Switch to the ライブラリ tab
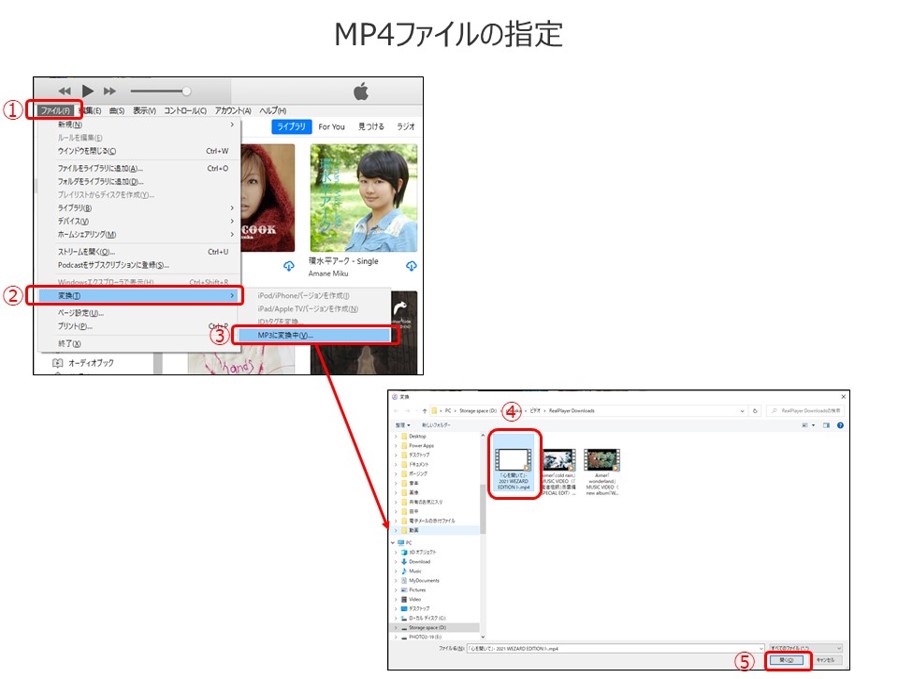This screenshot has width=898, height=679. [292, 127]
